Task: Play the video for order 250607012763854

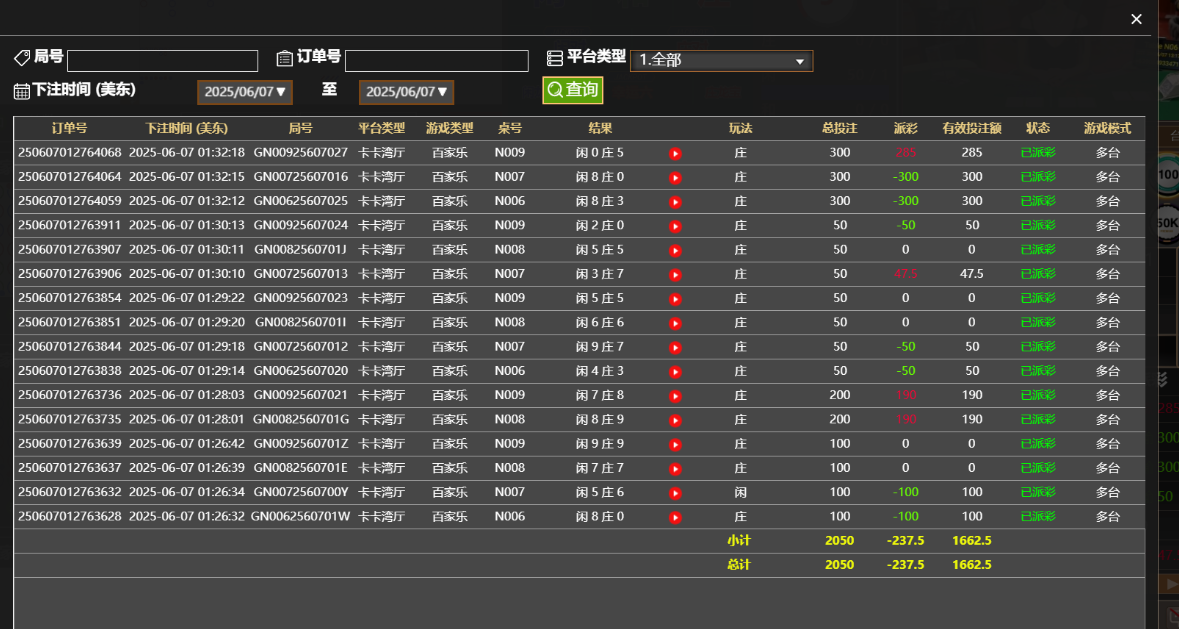Action: (x=675, y=297)
